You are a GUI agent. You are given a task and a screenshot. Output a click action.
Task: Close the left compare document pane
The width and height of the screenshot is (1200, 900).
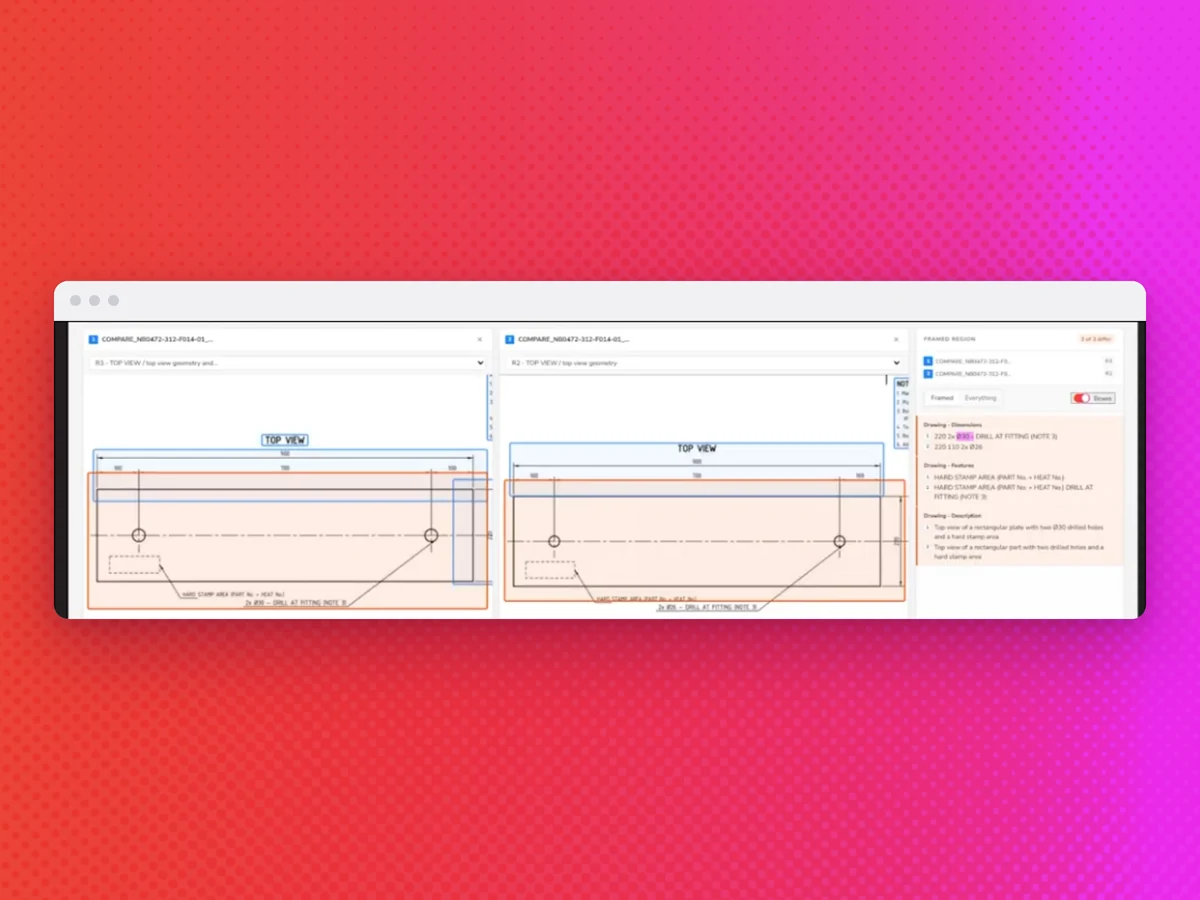pyautogui.click(x=479, y=340)
